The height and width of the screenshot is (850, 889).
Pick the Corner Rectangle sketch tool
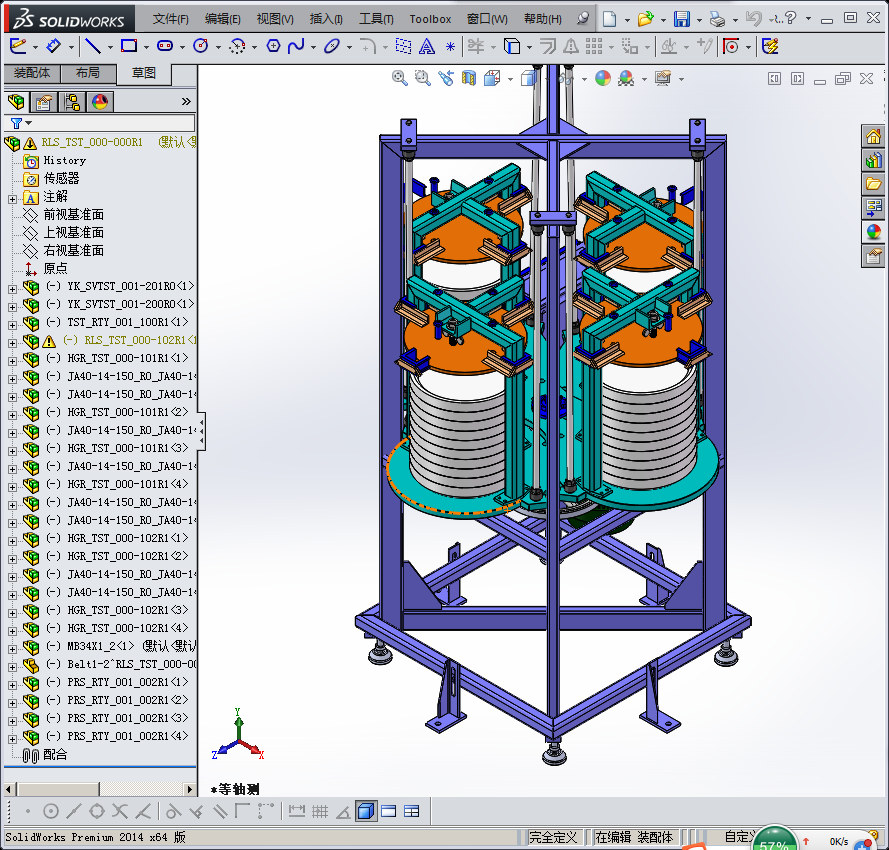[128, 46]
